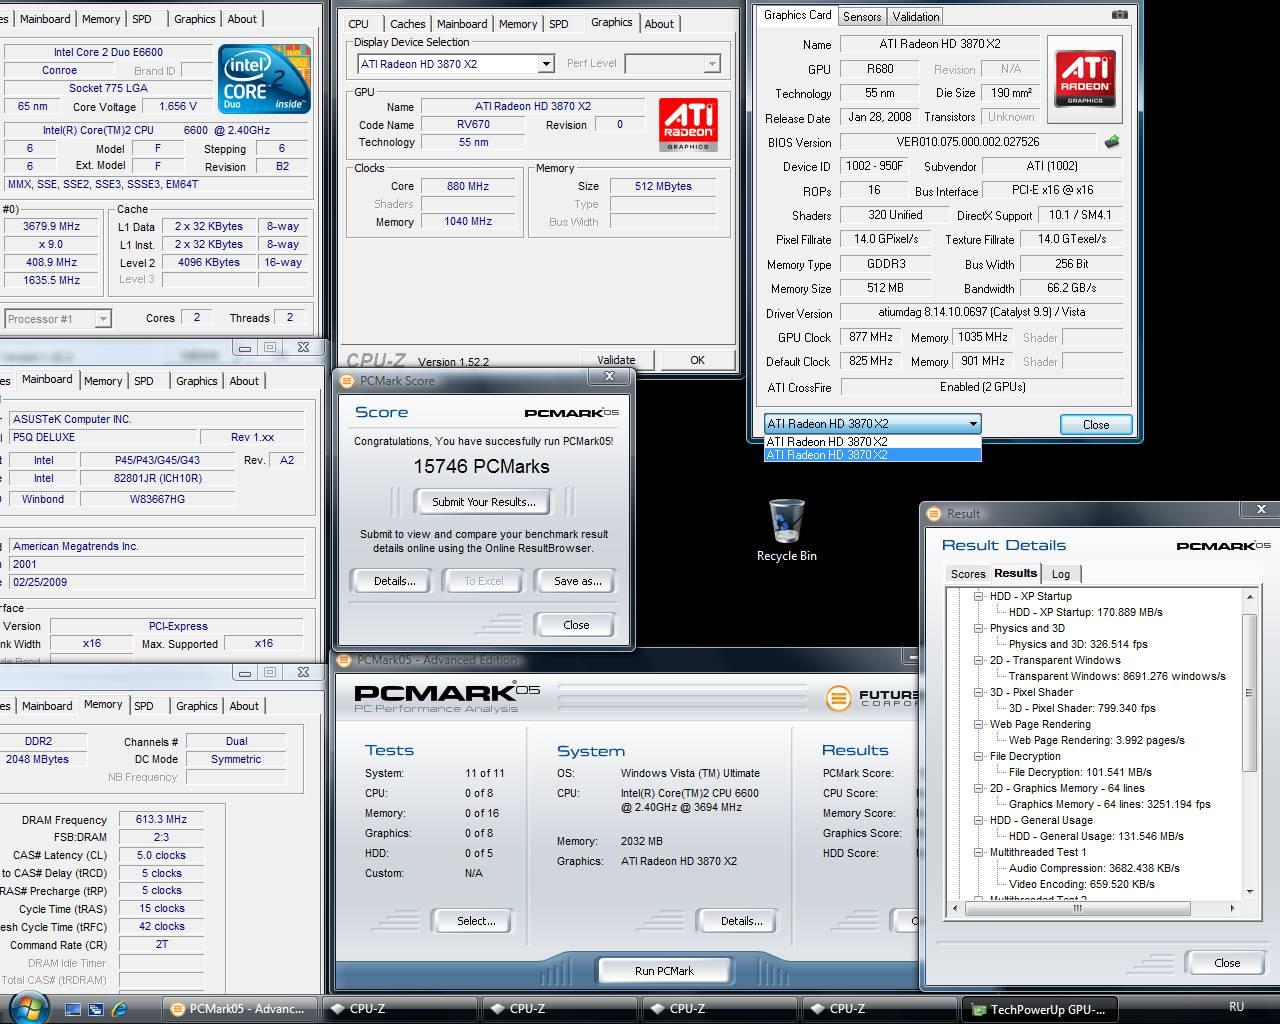This screenshot has width=1280, height=1024.
Task: Collapse the HDD - XP Startup tree node
Action: [979, 596]
